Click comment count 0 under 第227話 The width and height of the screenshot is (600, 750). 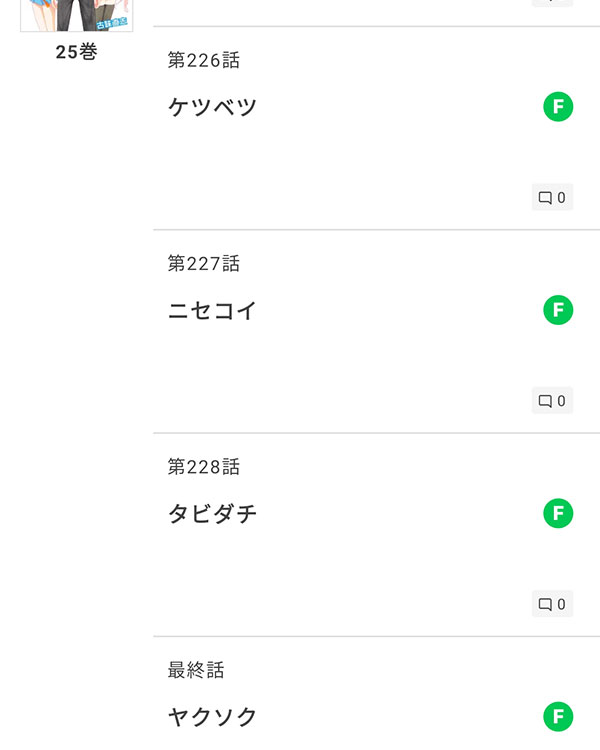(561, 401)
